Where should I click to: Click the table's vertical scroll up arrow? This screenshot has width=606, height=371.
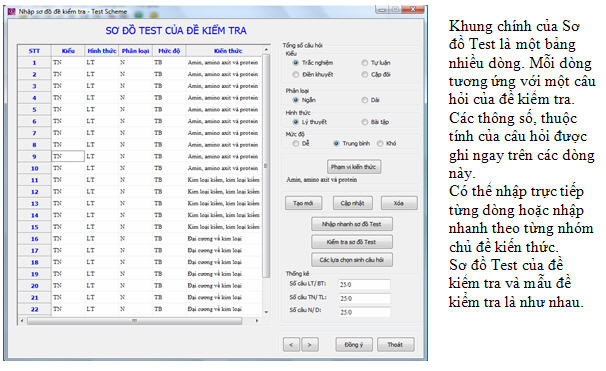tap(266, 49)
